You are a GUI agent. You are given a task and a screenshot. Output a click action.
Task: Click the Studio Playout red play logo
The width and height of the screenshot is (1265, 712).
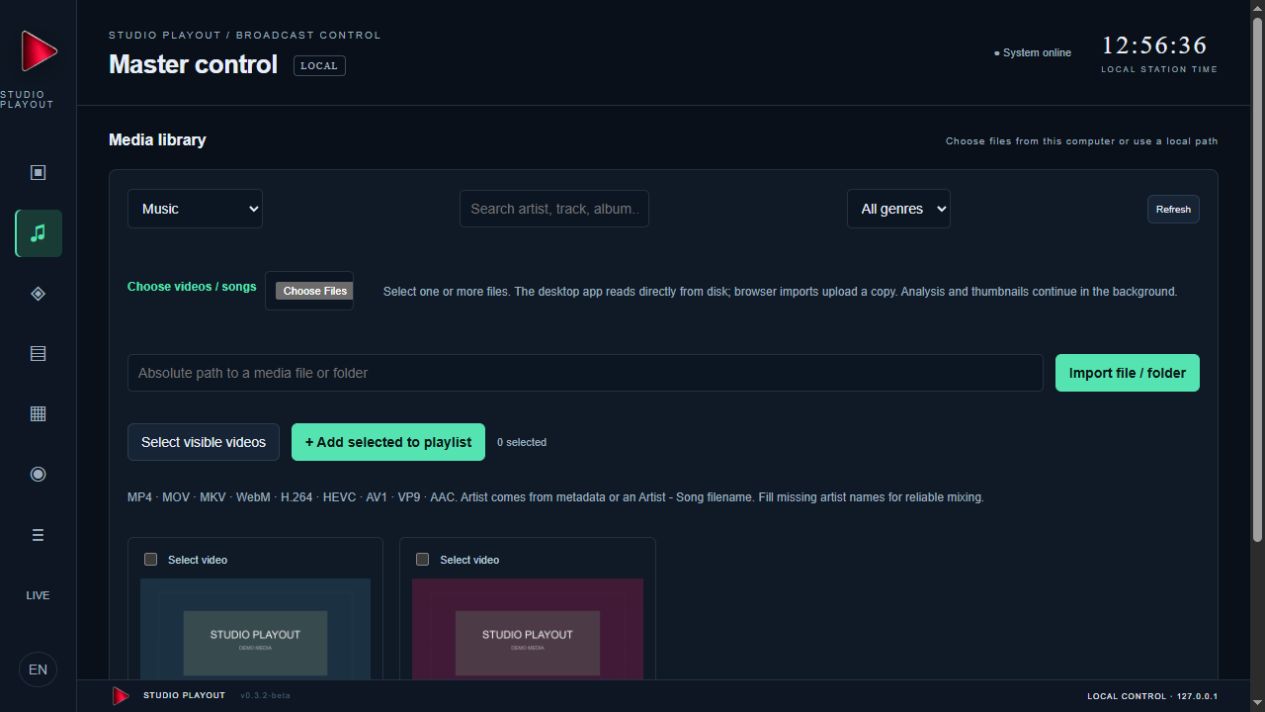coord(38,51)
